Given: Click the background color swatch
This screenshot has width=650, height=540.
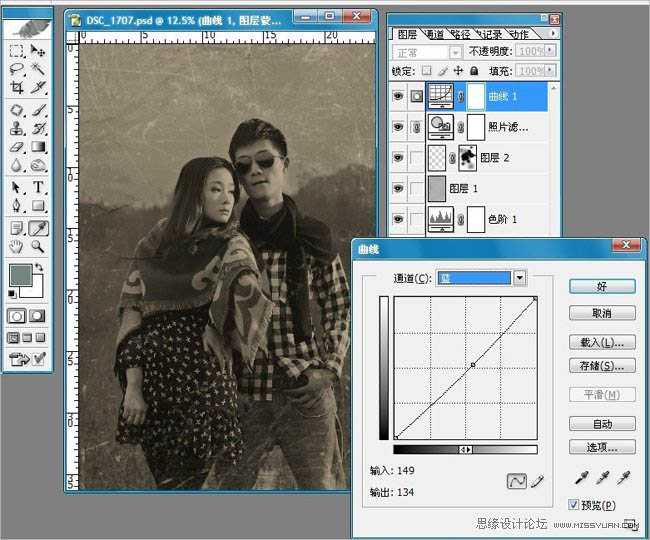Looking at the screenshot, I should tap(36, 291).
